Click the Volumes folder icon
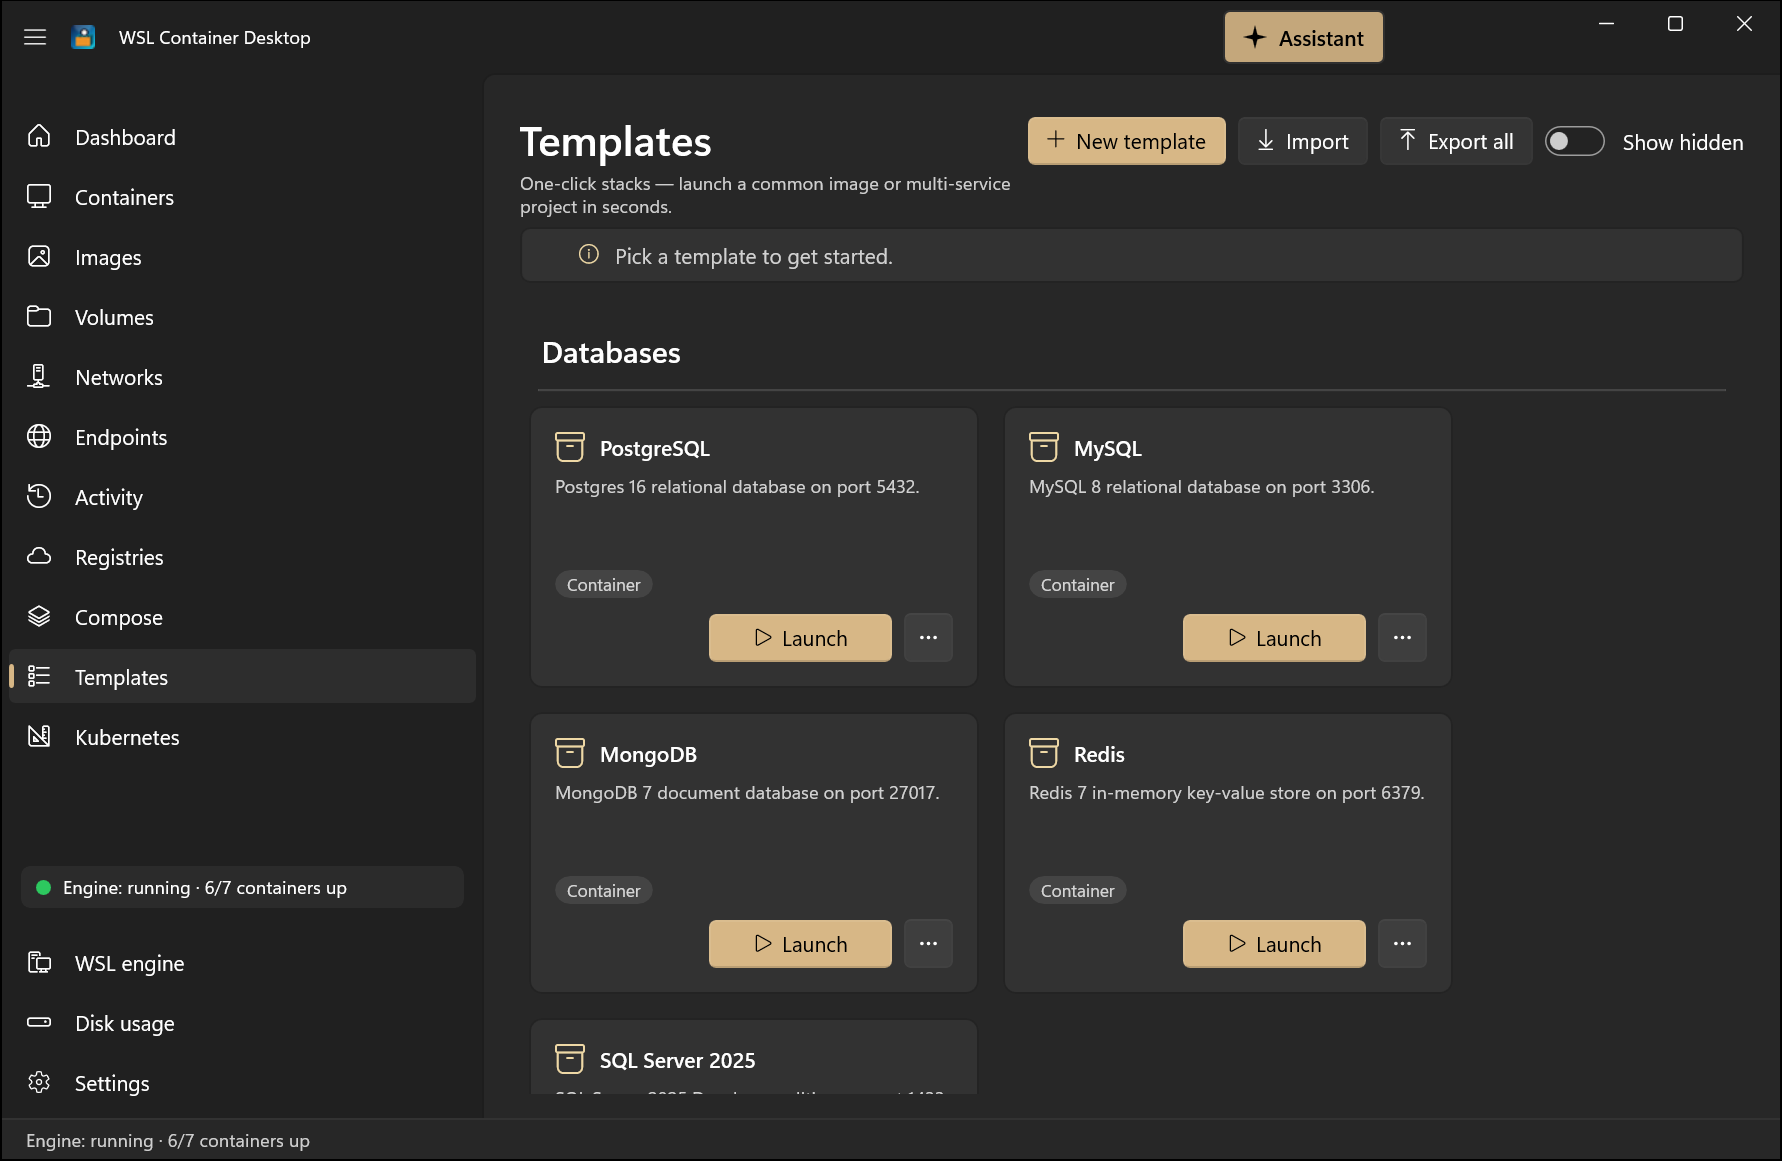 (39, 317)
